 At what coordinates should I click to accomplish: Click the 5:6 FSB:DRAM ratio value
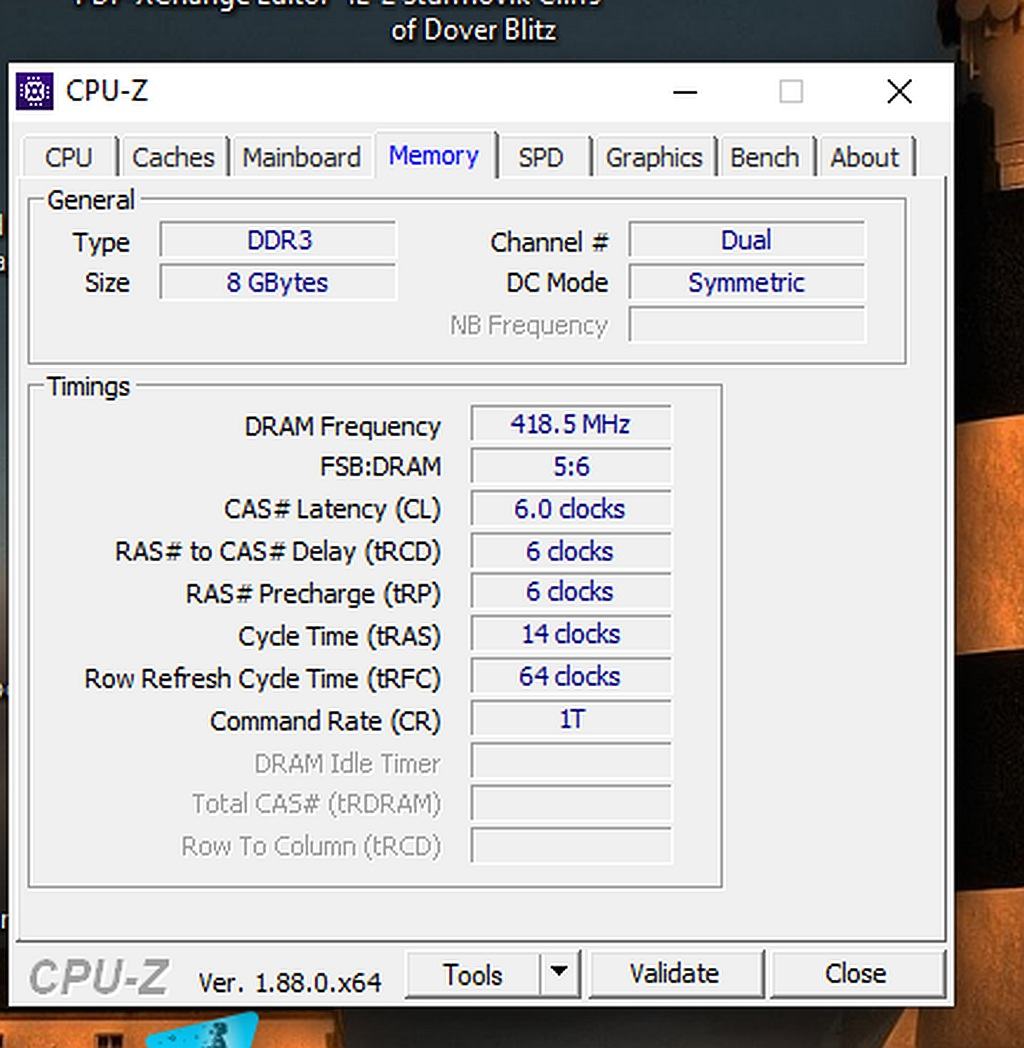coord(571,466)
